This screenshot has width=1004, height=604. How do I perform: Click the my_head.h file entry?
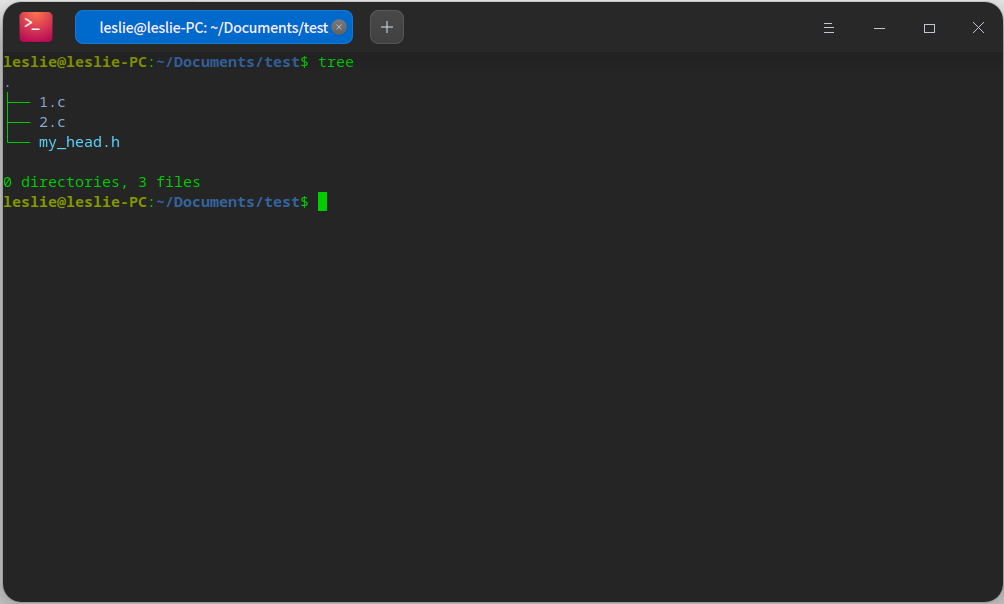[79, 142]
